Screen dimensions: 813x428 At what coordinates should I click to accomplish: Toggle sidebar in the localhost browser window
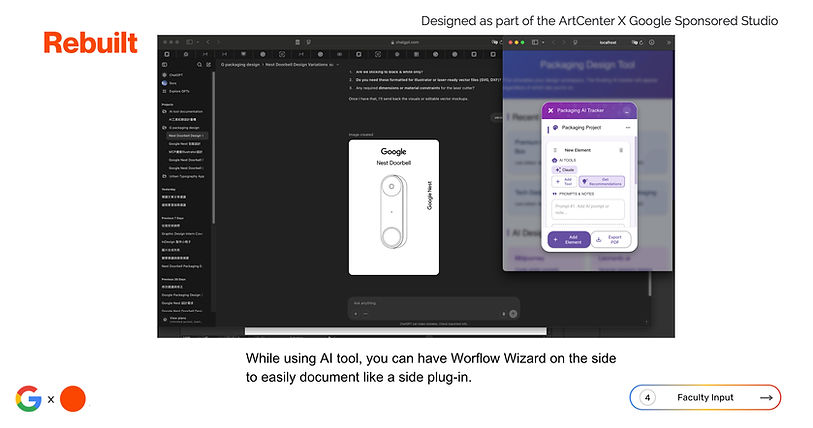pos(535,43)
